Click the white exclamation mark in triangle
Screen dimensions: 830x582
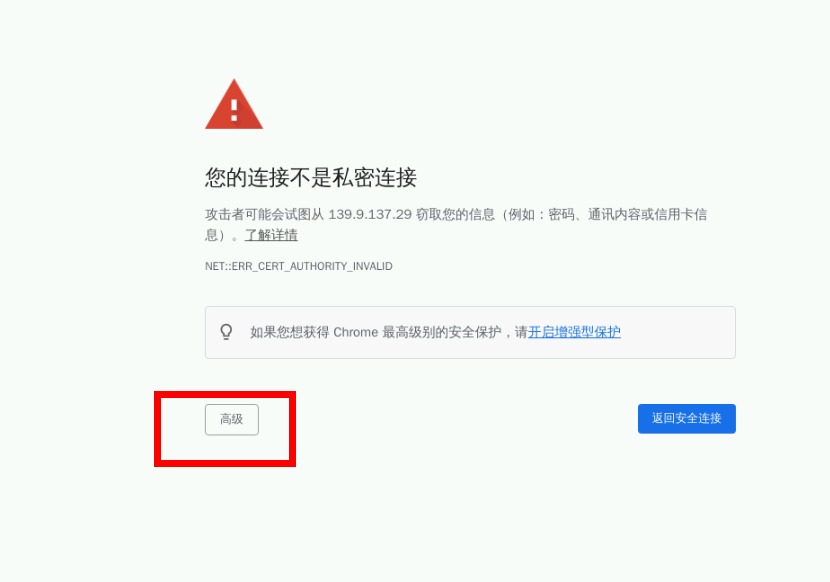(234, 110)
